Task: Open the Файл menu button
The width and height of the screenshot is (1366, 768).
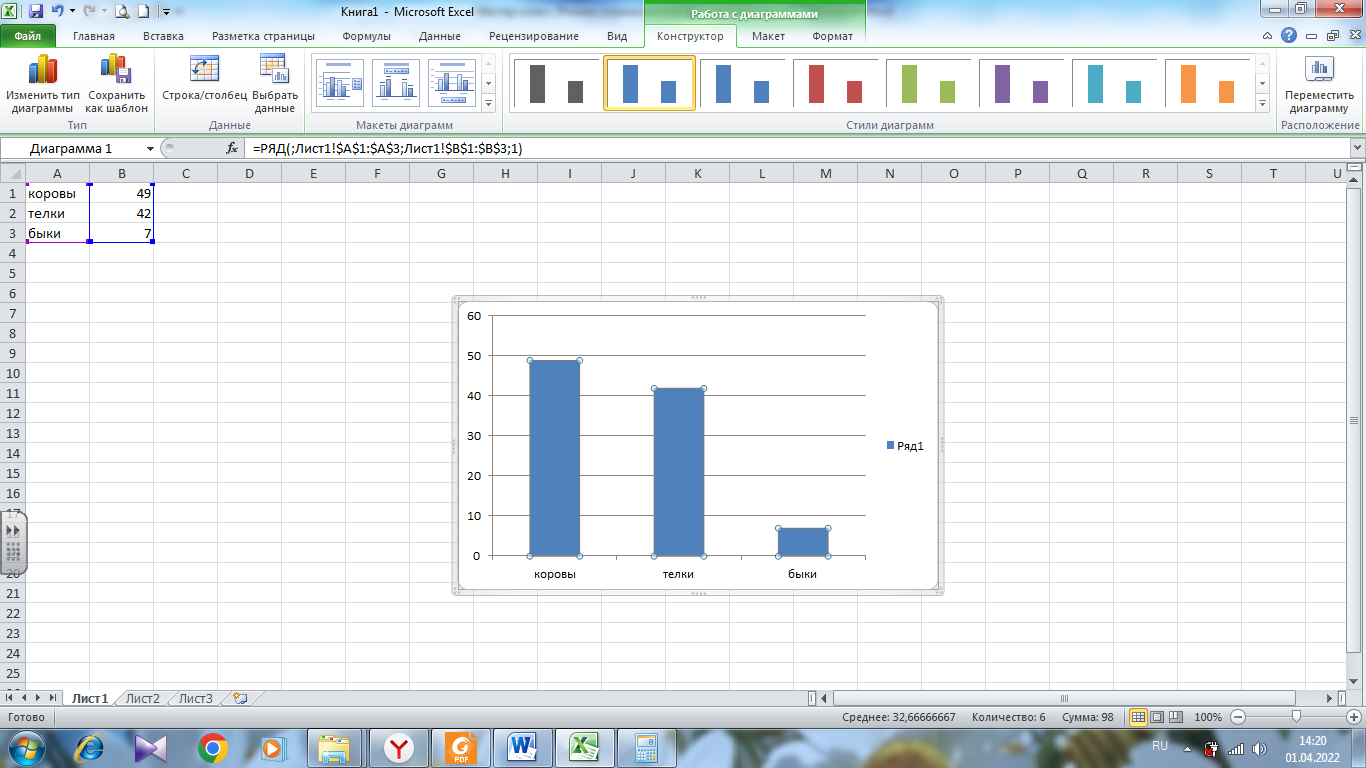Action: point(27,36)
